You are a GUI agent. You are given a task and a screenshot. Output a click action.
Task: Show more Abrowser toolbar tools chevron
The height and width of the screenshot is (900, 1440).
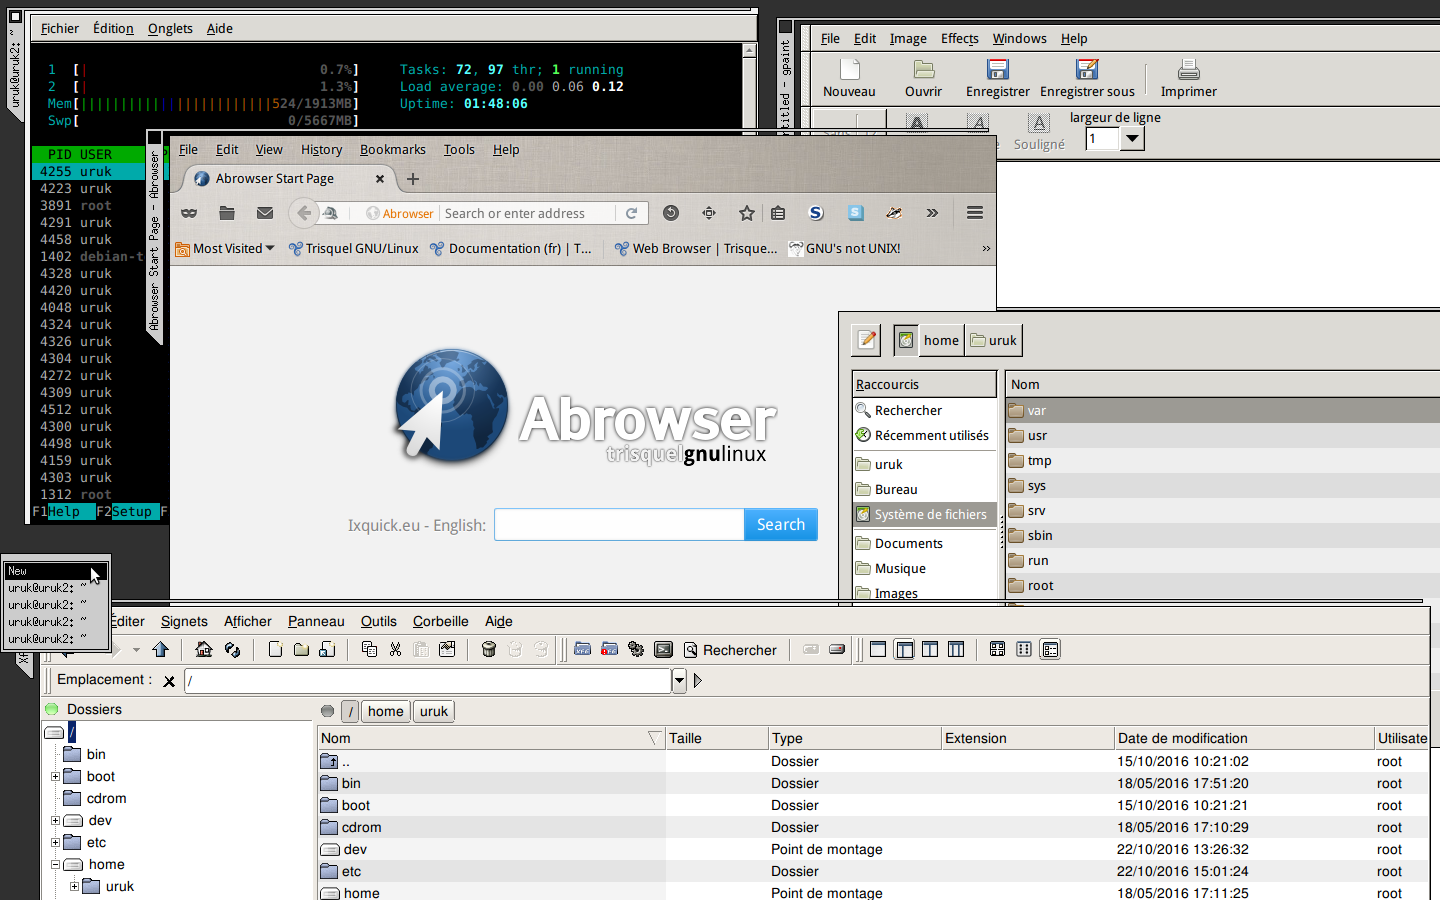pyautogui.click(x=932, y=213)
